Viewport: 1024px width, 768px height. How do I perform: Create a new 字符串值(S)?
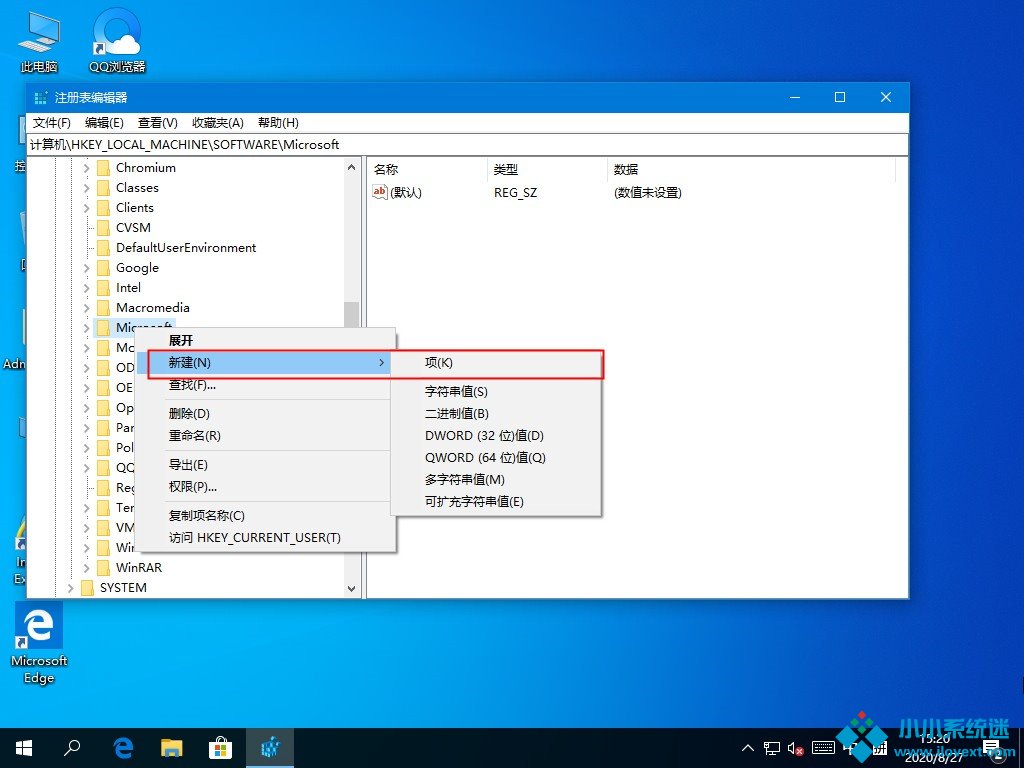click(496, 391)
